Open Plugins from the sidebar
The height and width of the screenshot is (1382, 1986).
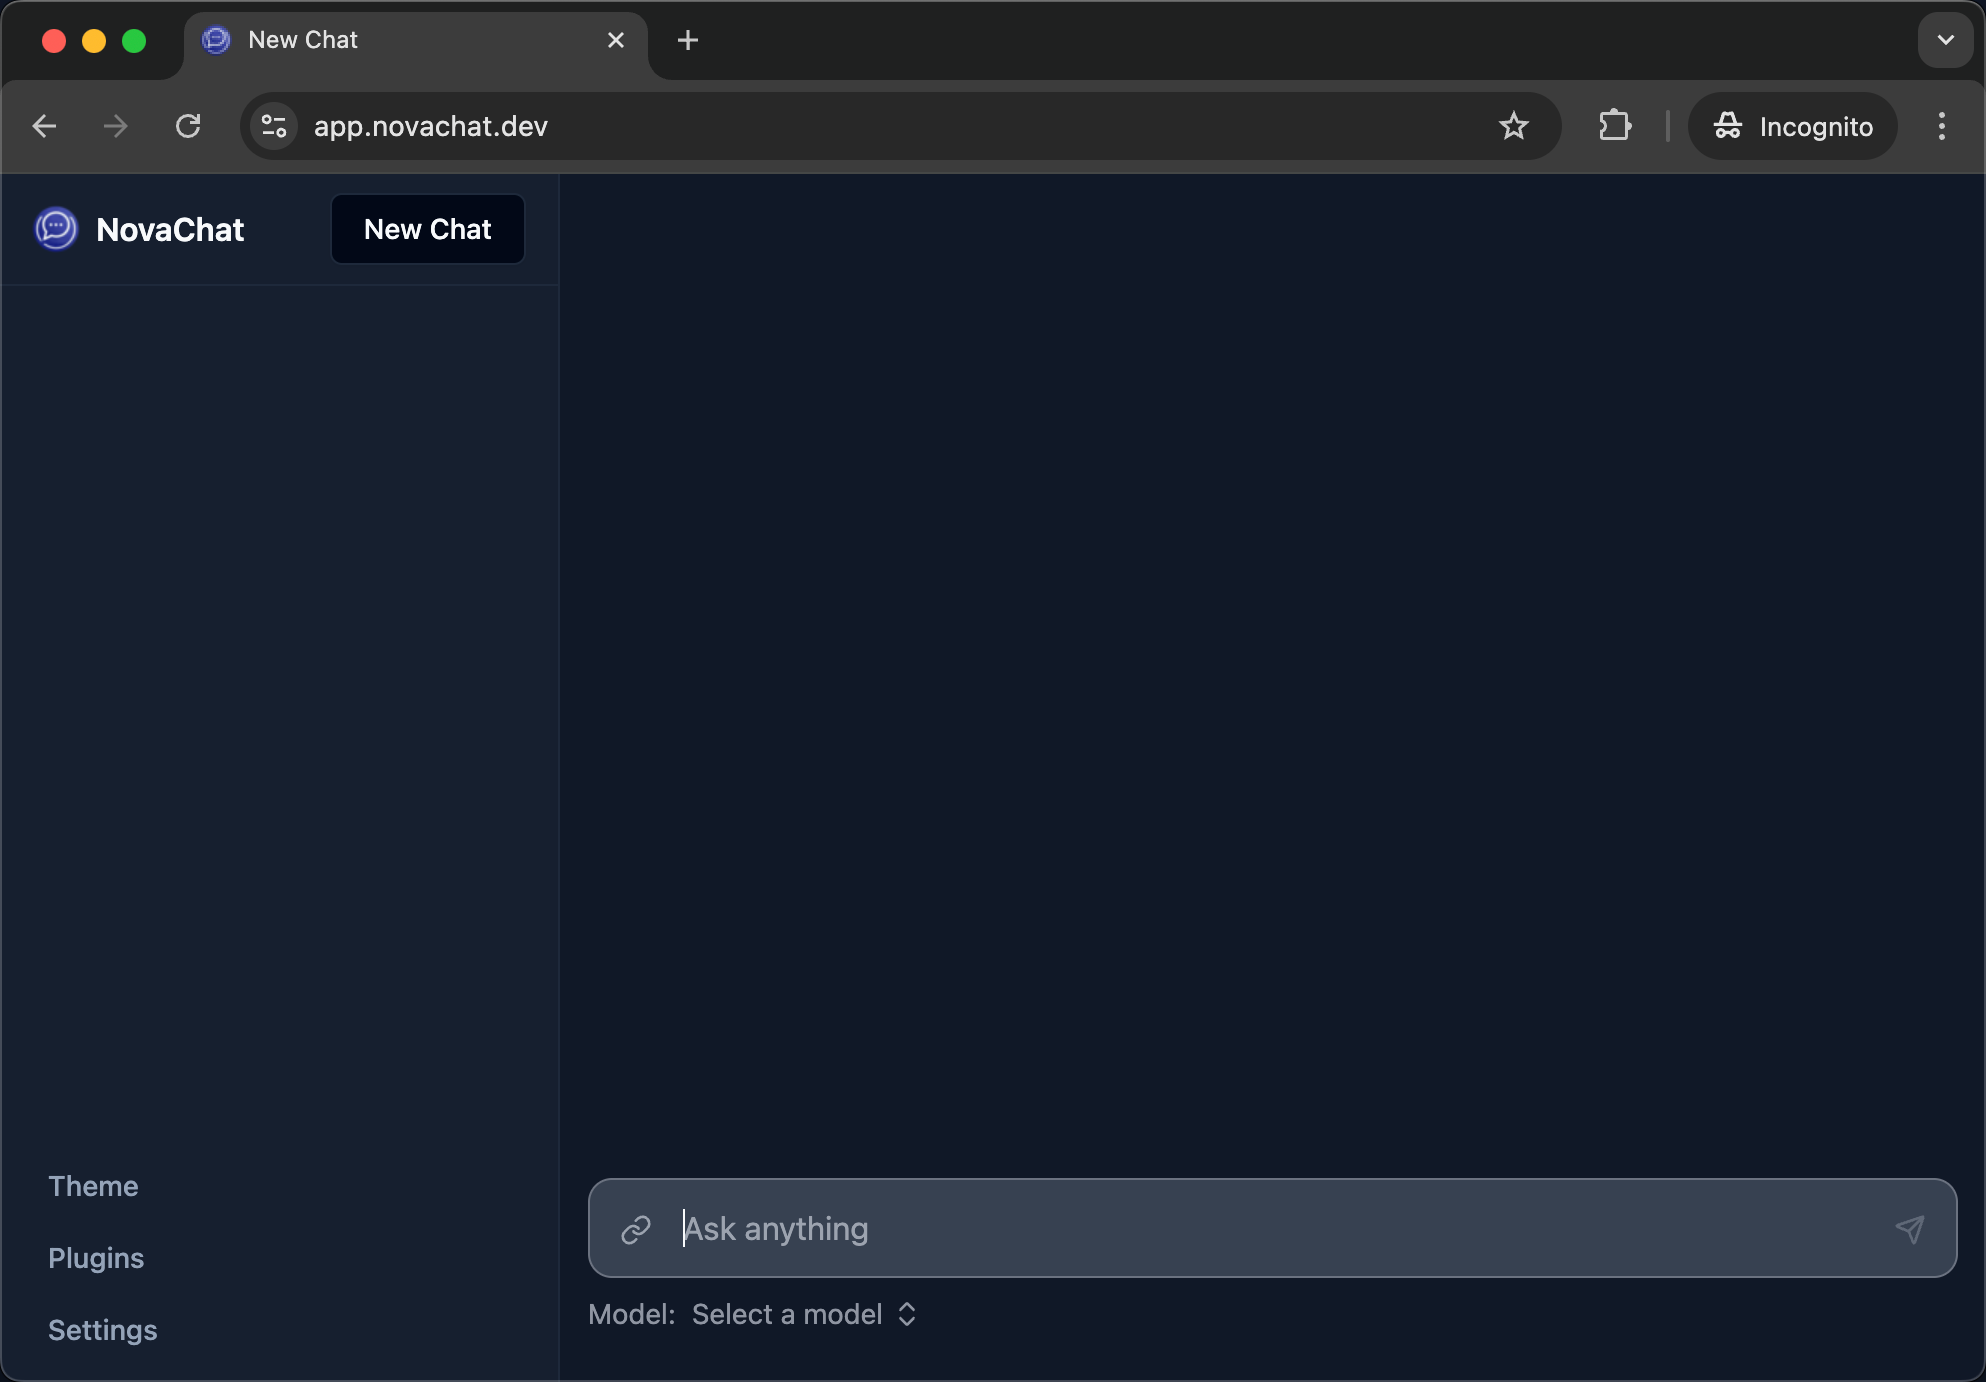(x=96, y=1258)
